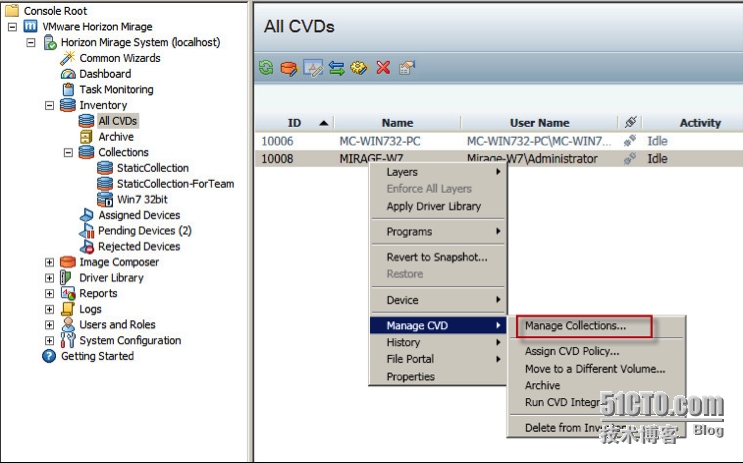The image size is (743, 463).
Task: Open the File Portal submenu
Action: click(438, 359)
